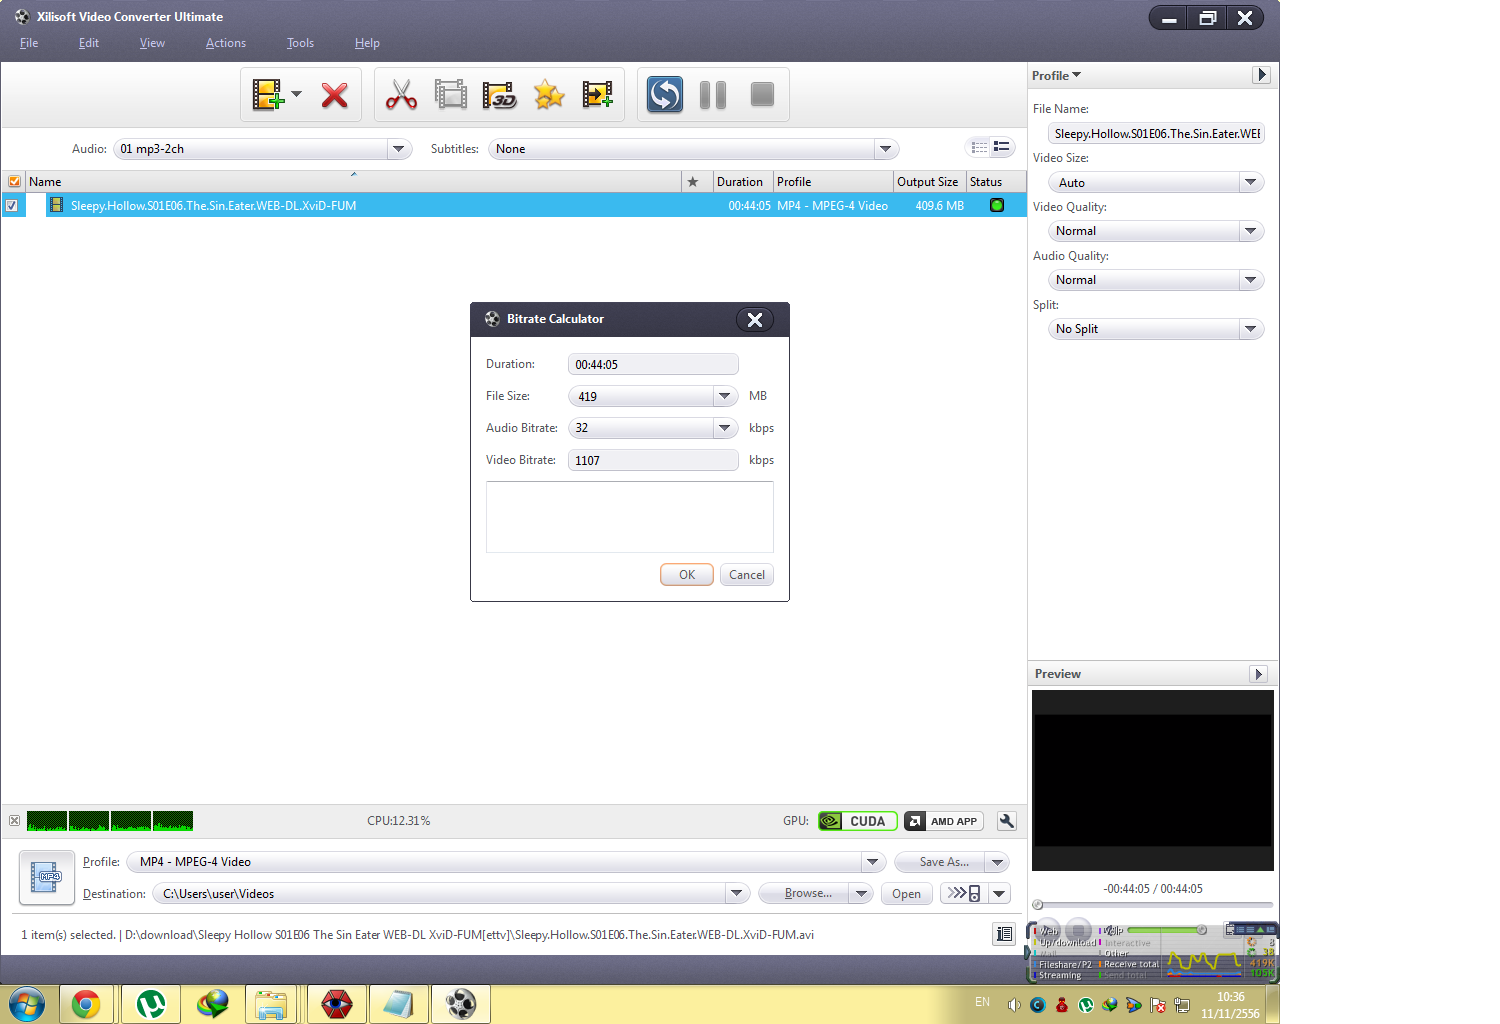Open Google Chrome from the taskbar
Viewport: 1500px width, 1024px height.
click(86, 1004)
